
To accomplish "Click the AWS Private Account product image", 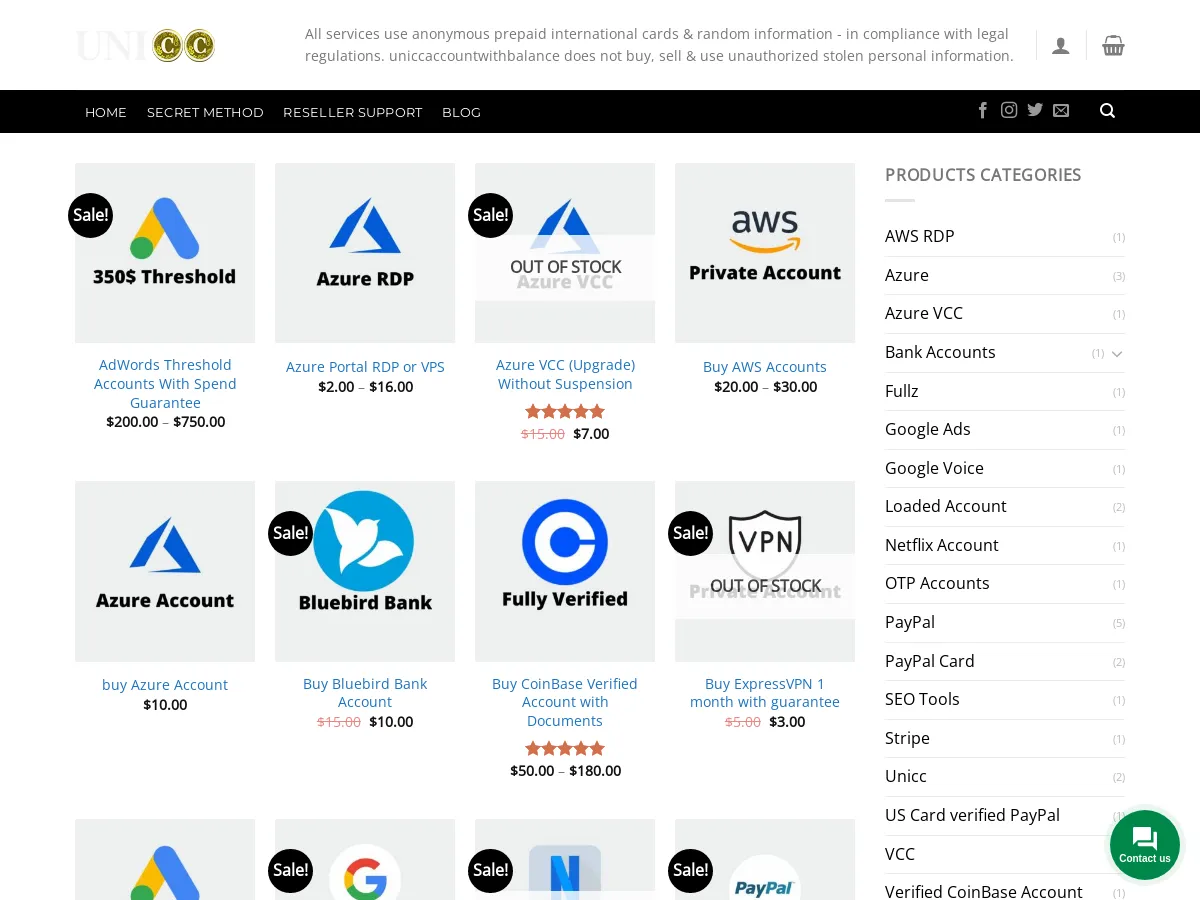I will click(765, 253).
